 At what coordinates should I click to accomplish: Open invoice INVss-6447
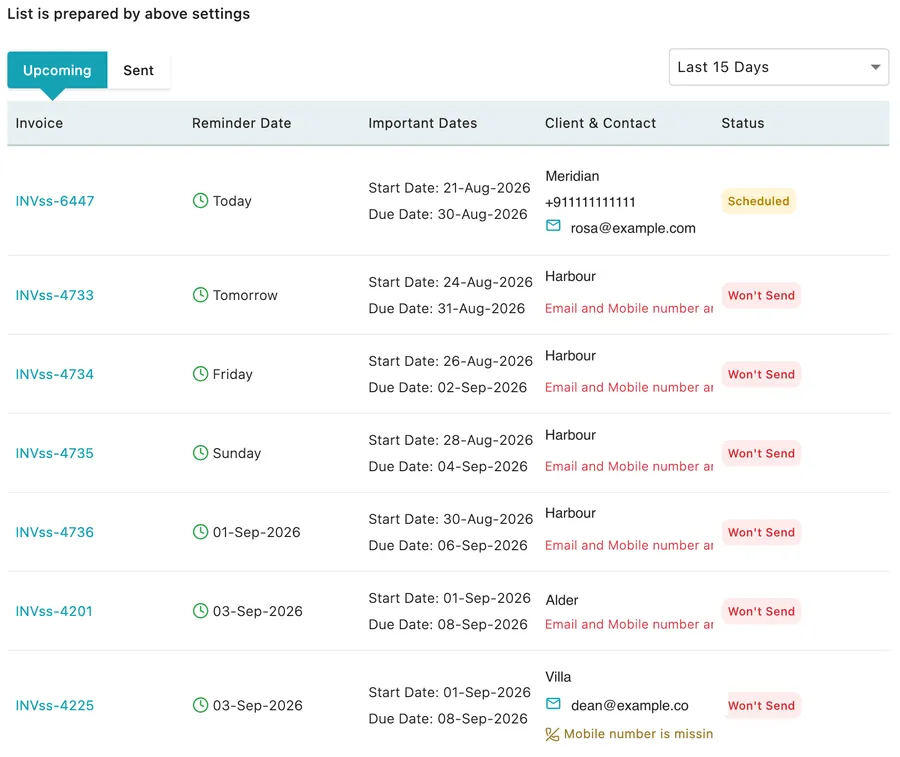[x=55, y=201]
